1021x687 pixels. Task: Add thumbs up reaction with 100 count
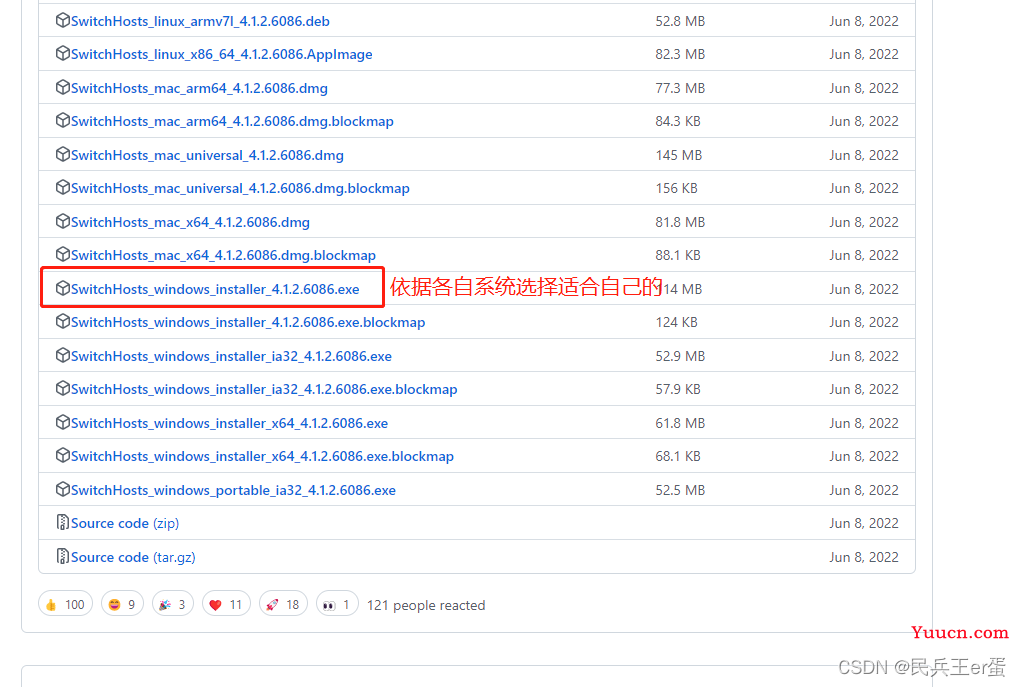pos(66,604)
